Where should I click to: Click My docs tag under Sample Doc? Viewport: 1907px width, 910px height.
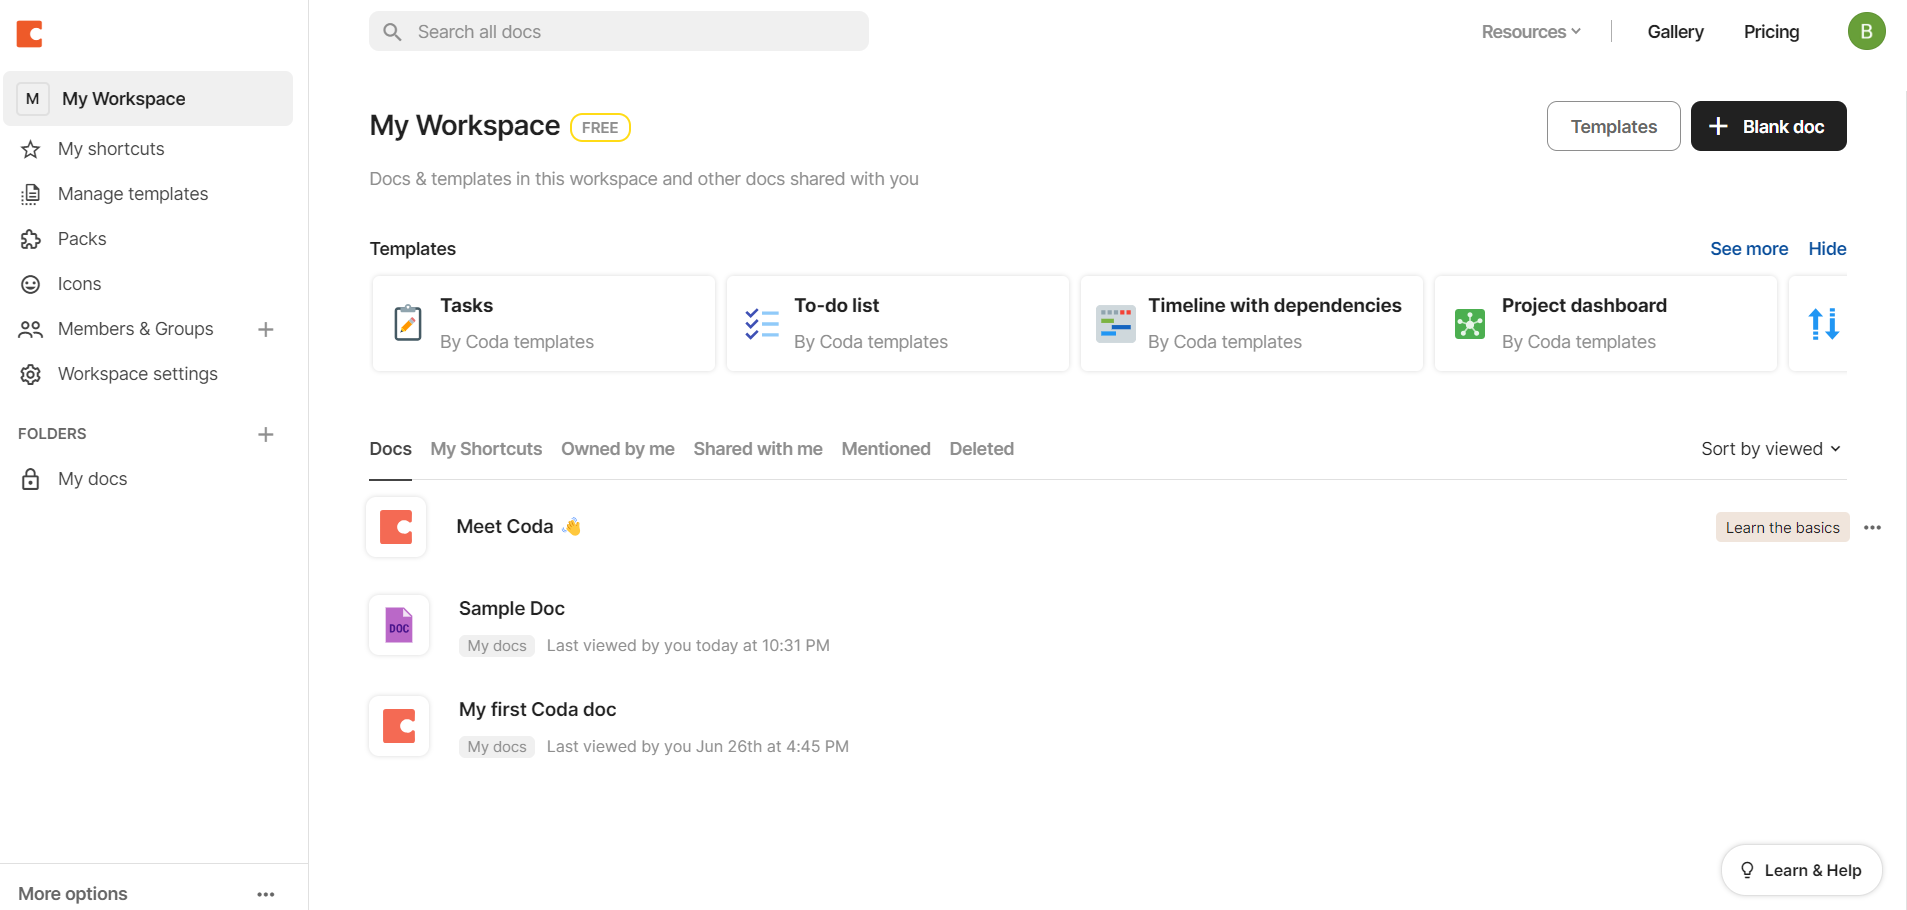(x=497, y=646)
